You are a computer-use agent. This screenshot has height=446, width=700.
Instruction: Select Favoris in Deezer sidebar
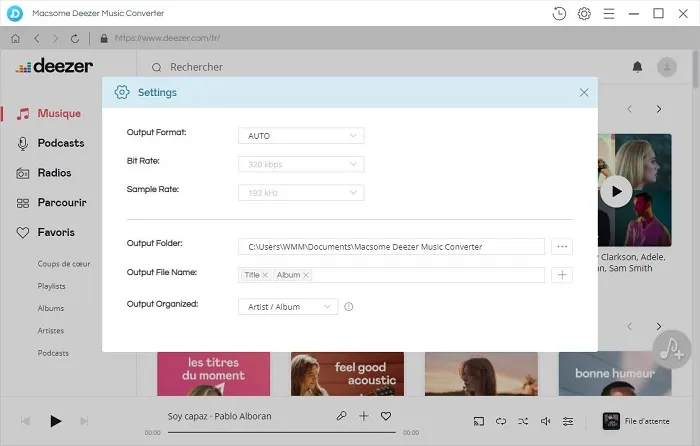[45, 233]
